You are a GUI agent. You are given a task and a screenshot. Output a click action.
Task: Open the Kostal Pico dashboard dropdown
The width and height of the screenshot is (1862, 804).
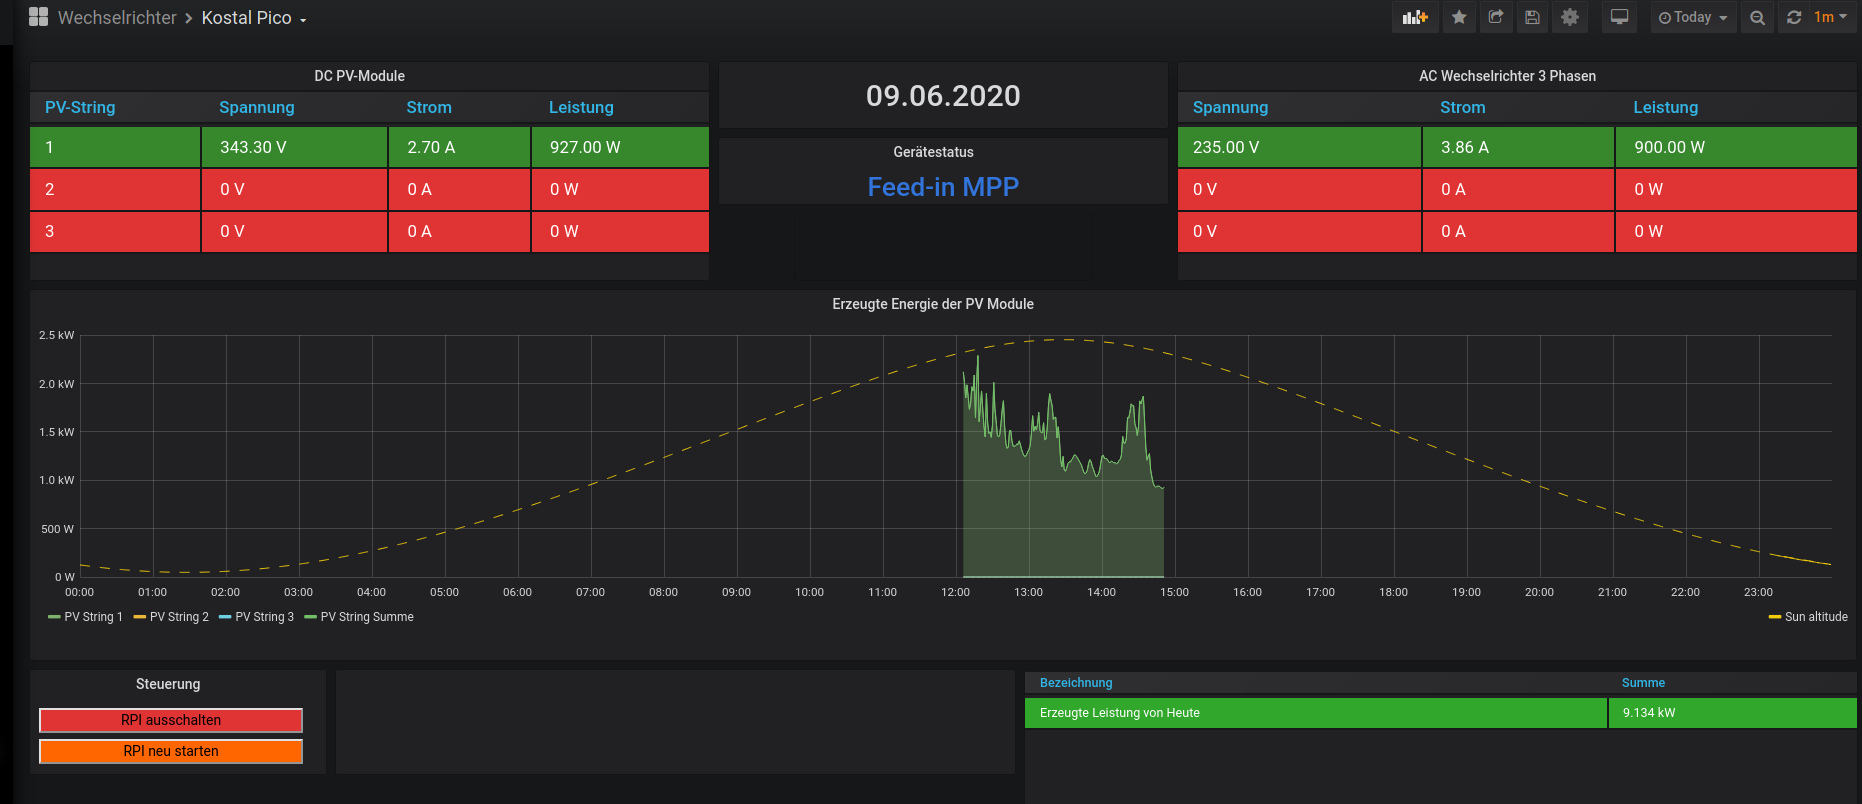click(253, 18)
